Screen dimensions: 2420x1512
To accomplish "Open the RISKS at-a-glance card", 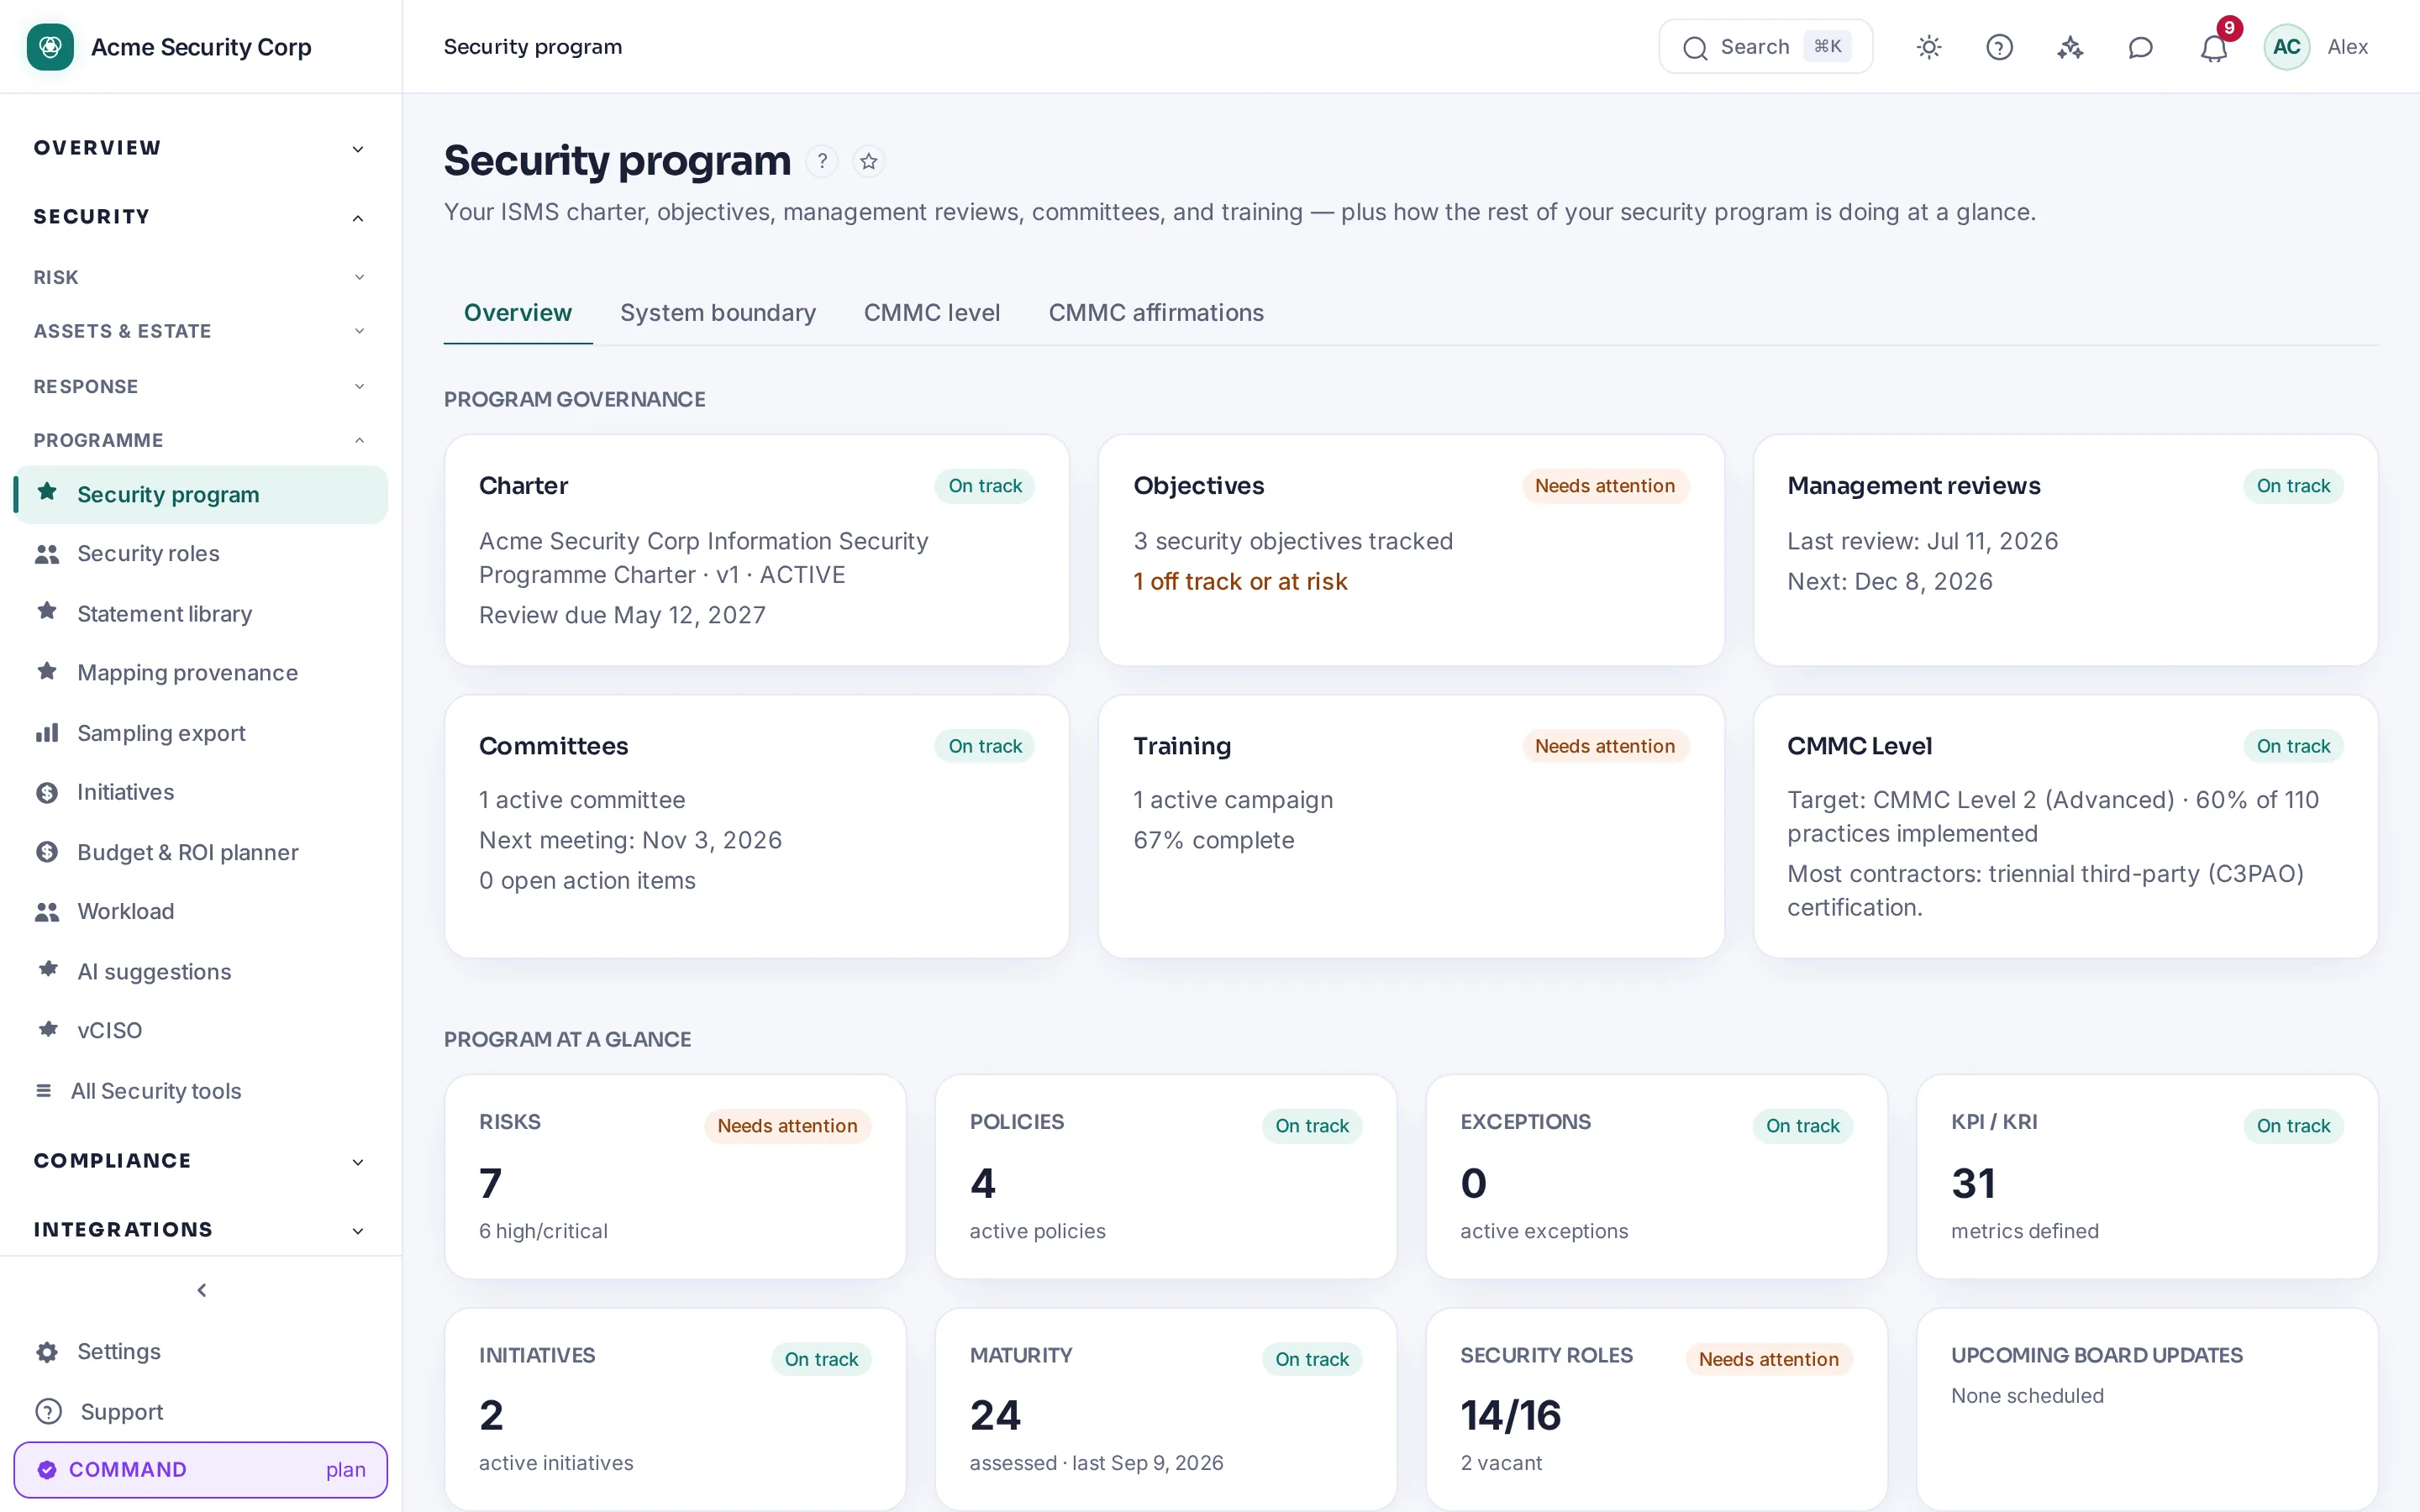I will click(x=675, y=1177).
